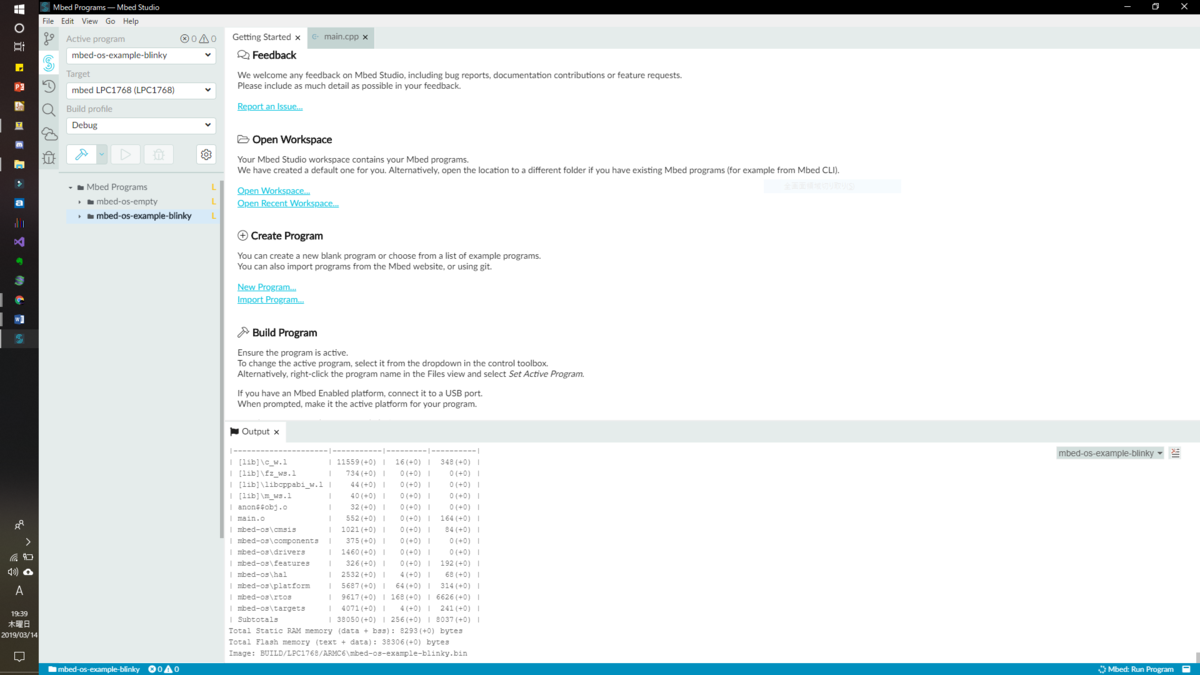
Task: Close the Getting Started tab
Action: [298, 38]
